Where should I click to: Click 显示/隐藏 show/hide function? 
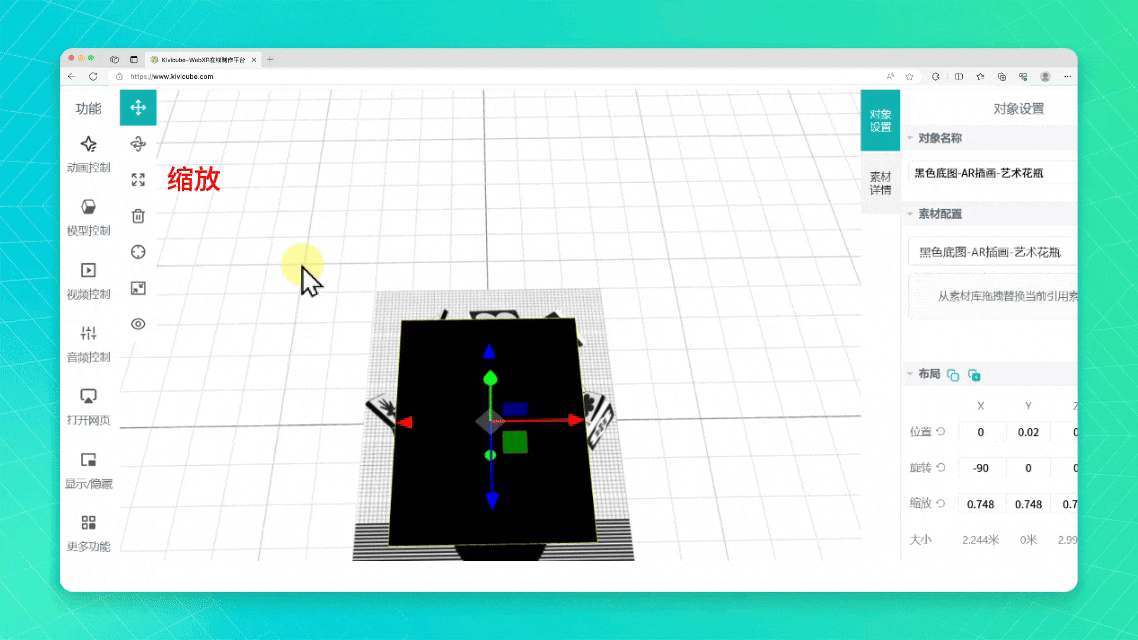[88, 470]
